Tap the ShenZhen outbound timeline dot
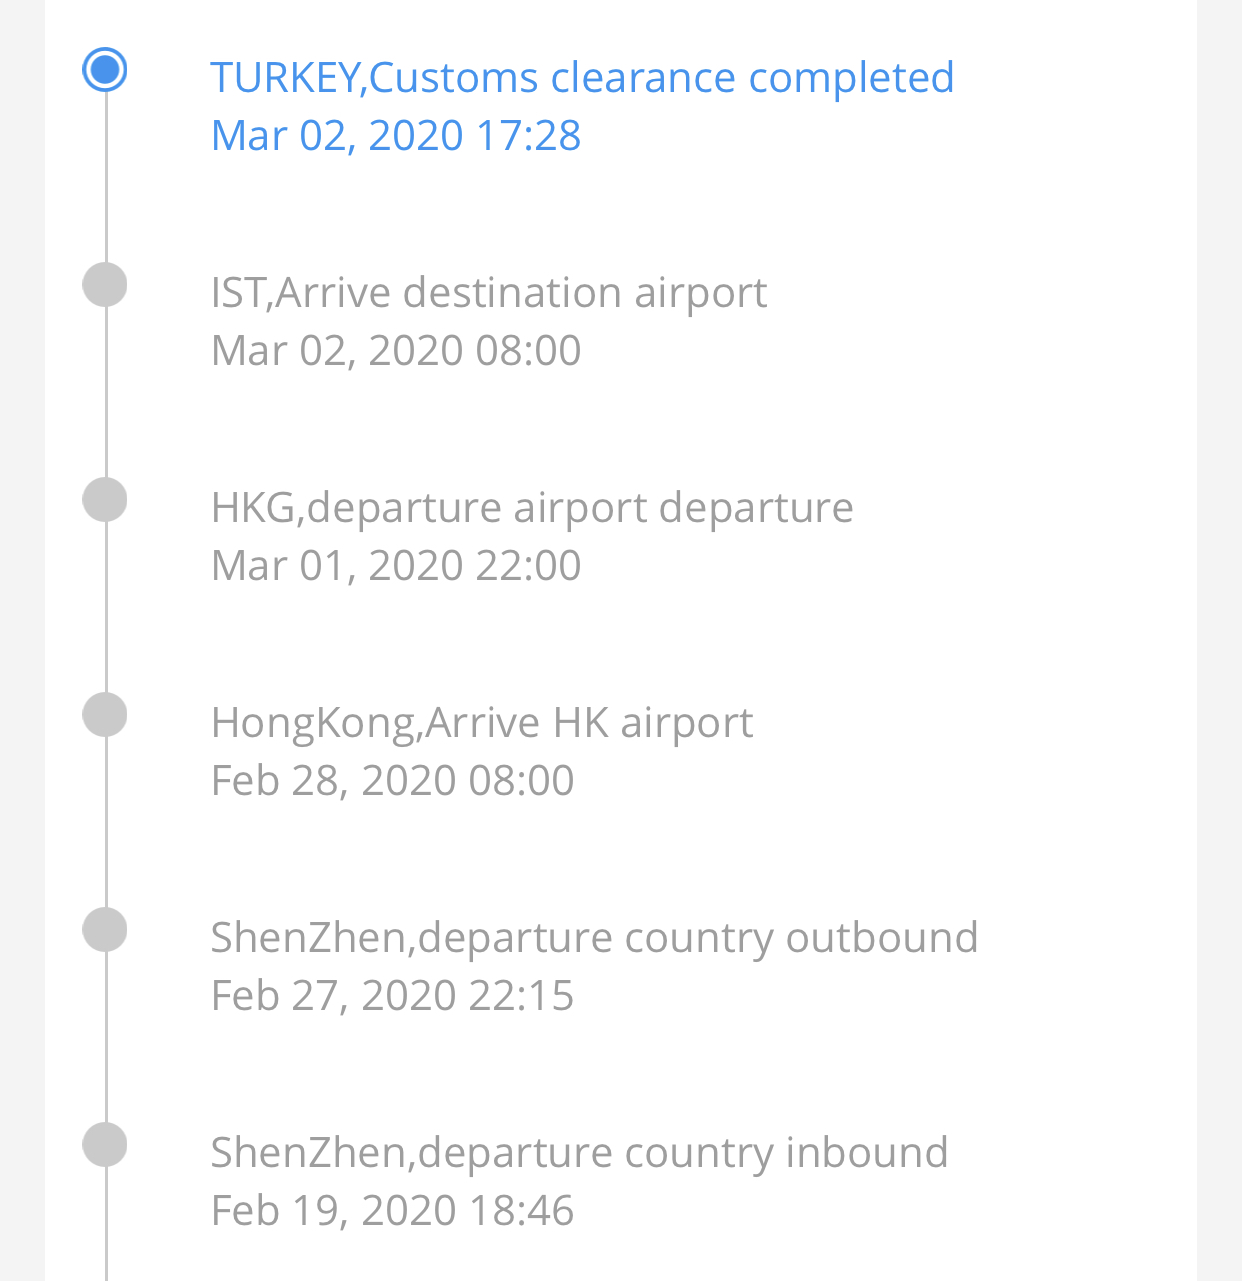The height and width of the screenshot is (1281, 1242). pos(105,930)
